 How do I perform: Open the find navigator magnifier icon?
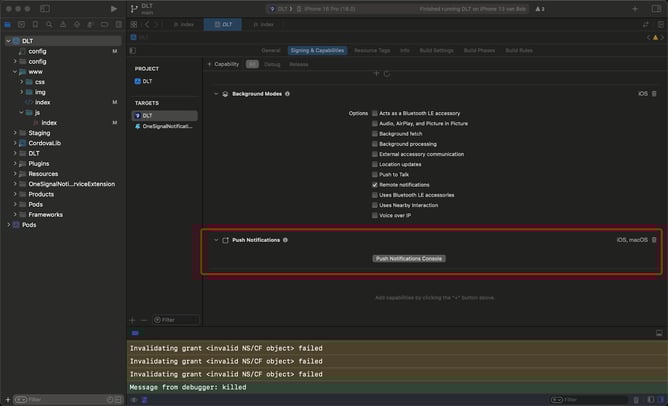[x=49, y=25]
